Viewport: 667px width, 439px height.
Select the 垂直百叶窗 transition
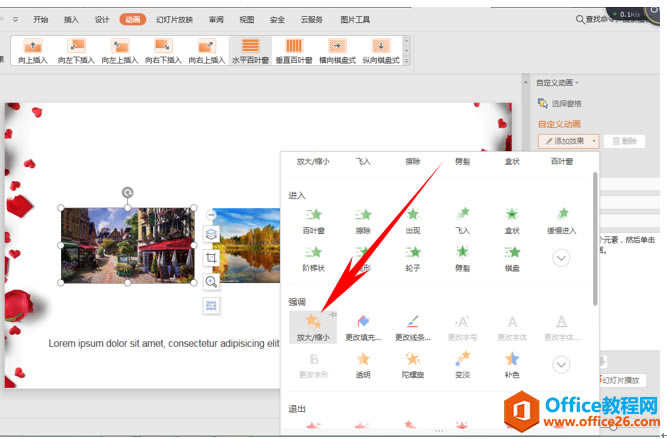[x=294, y=51]
